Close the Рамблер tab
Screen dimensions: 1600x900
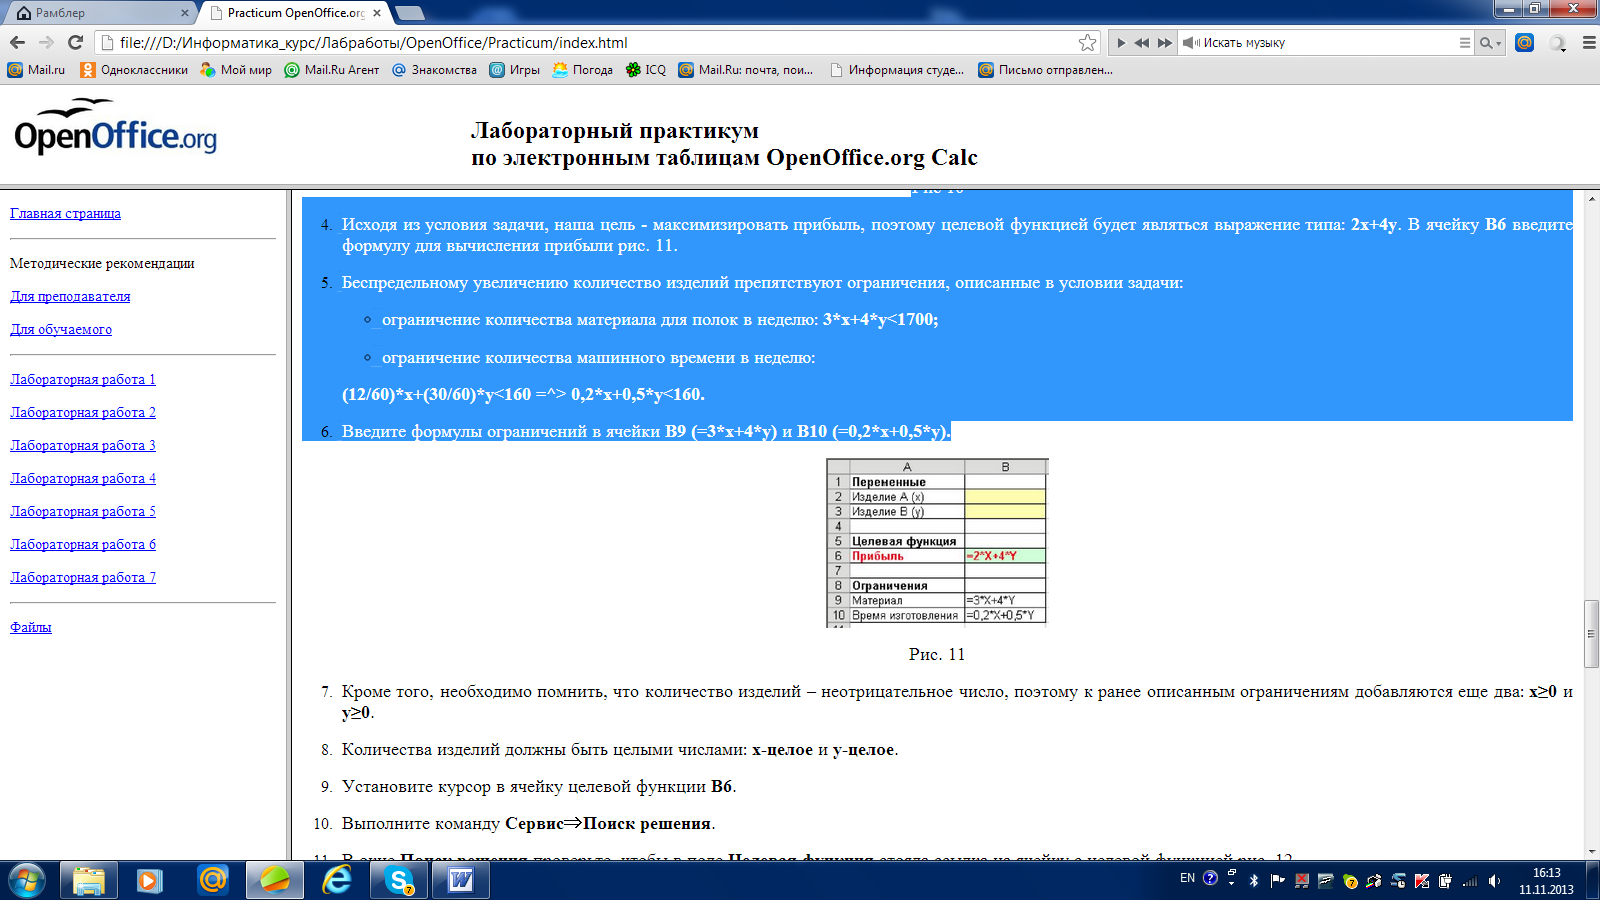click(185, 13)
